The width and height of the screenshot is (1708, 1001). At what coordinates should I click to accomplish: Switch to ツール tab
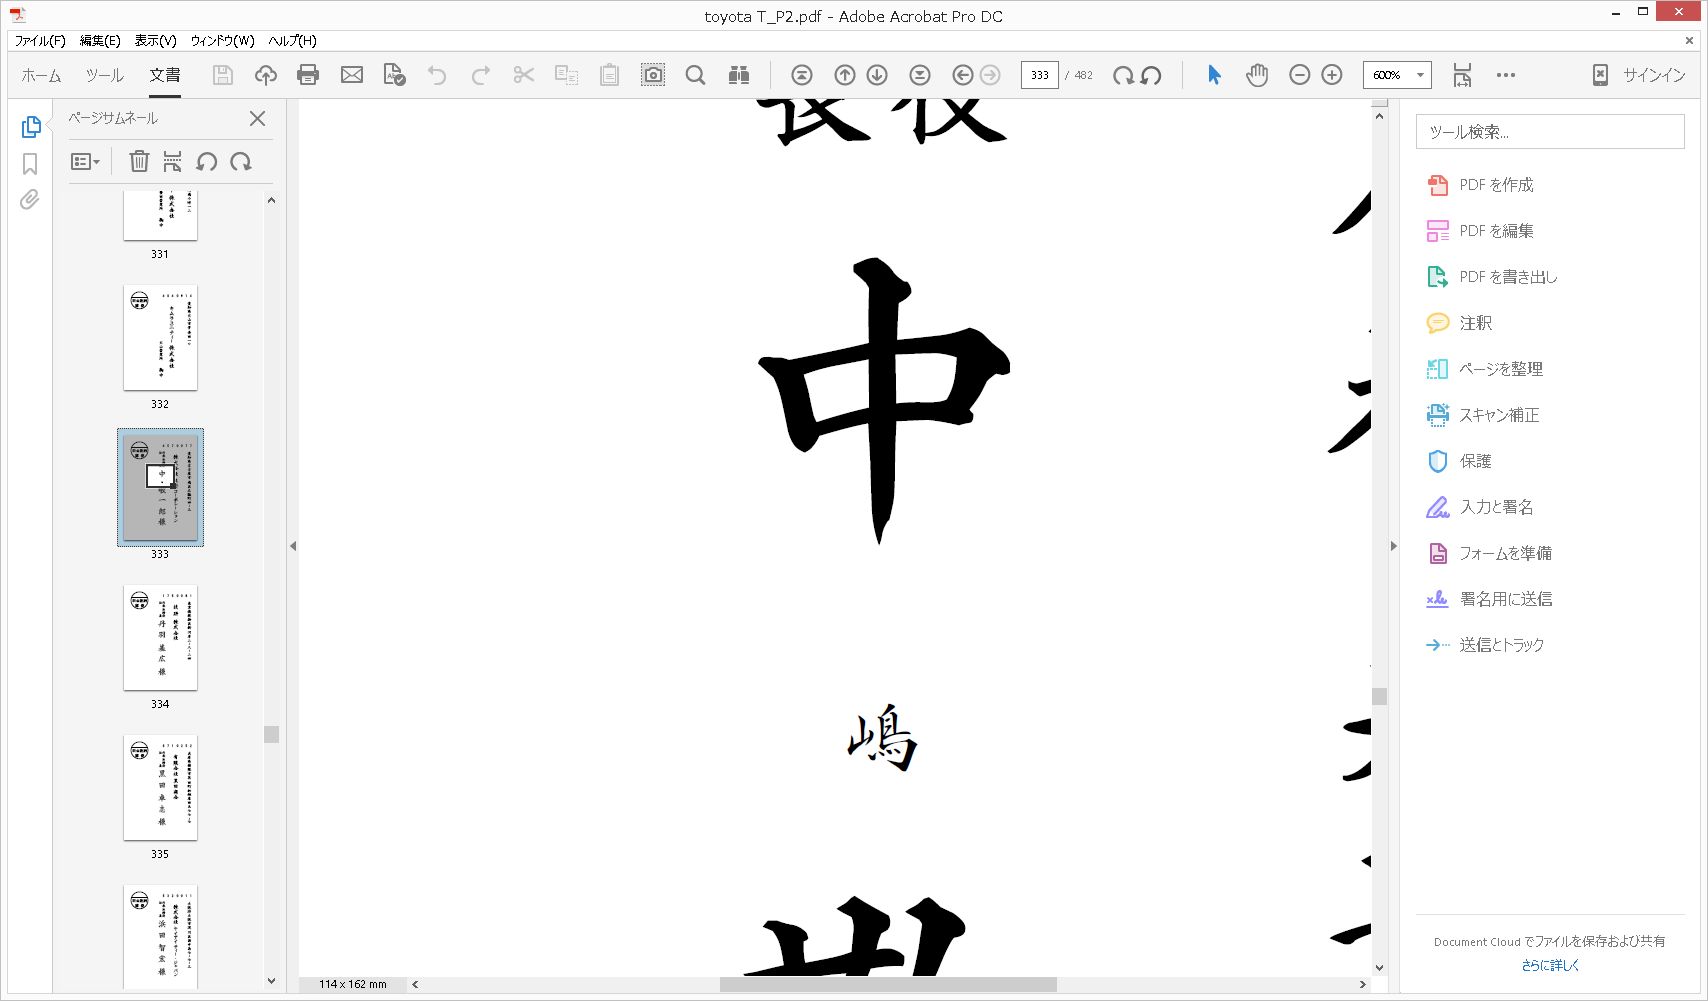pos(104,75)
